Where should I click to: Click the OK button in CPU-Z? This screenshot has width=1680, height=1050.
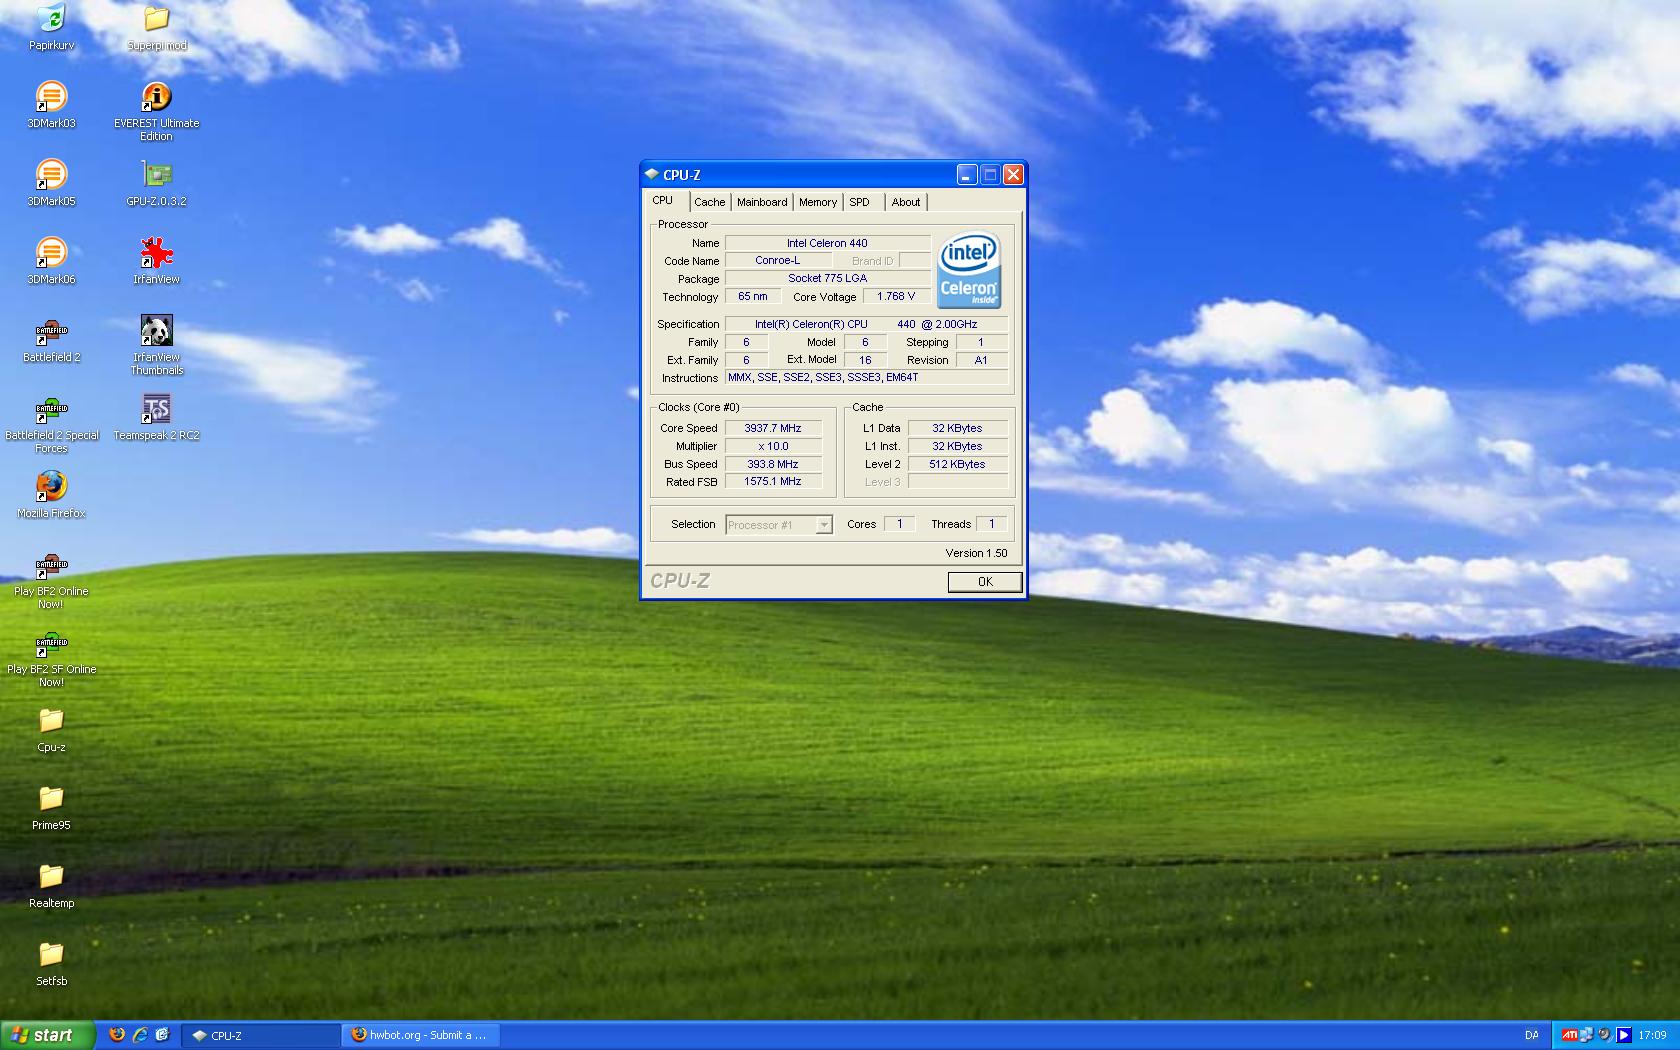[985, 582]
